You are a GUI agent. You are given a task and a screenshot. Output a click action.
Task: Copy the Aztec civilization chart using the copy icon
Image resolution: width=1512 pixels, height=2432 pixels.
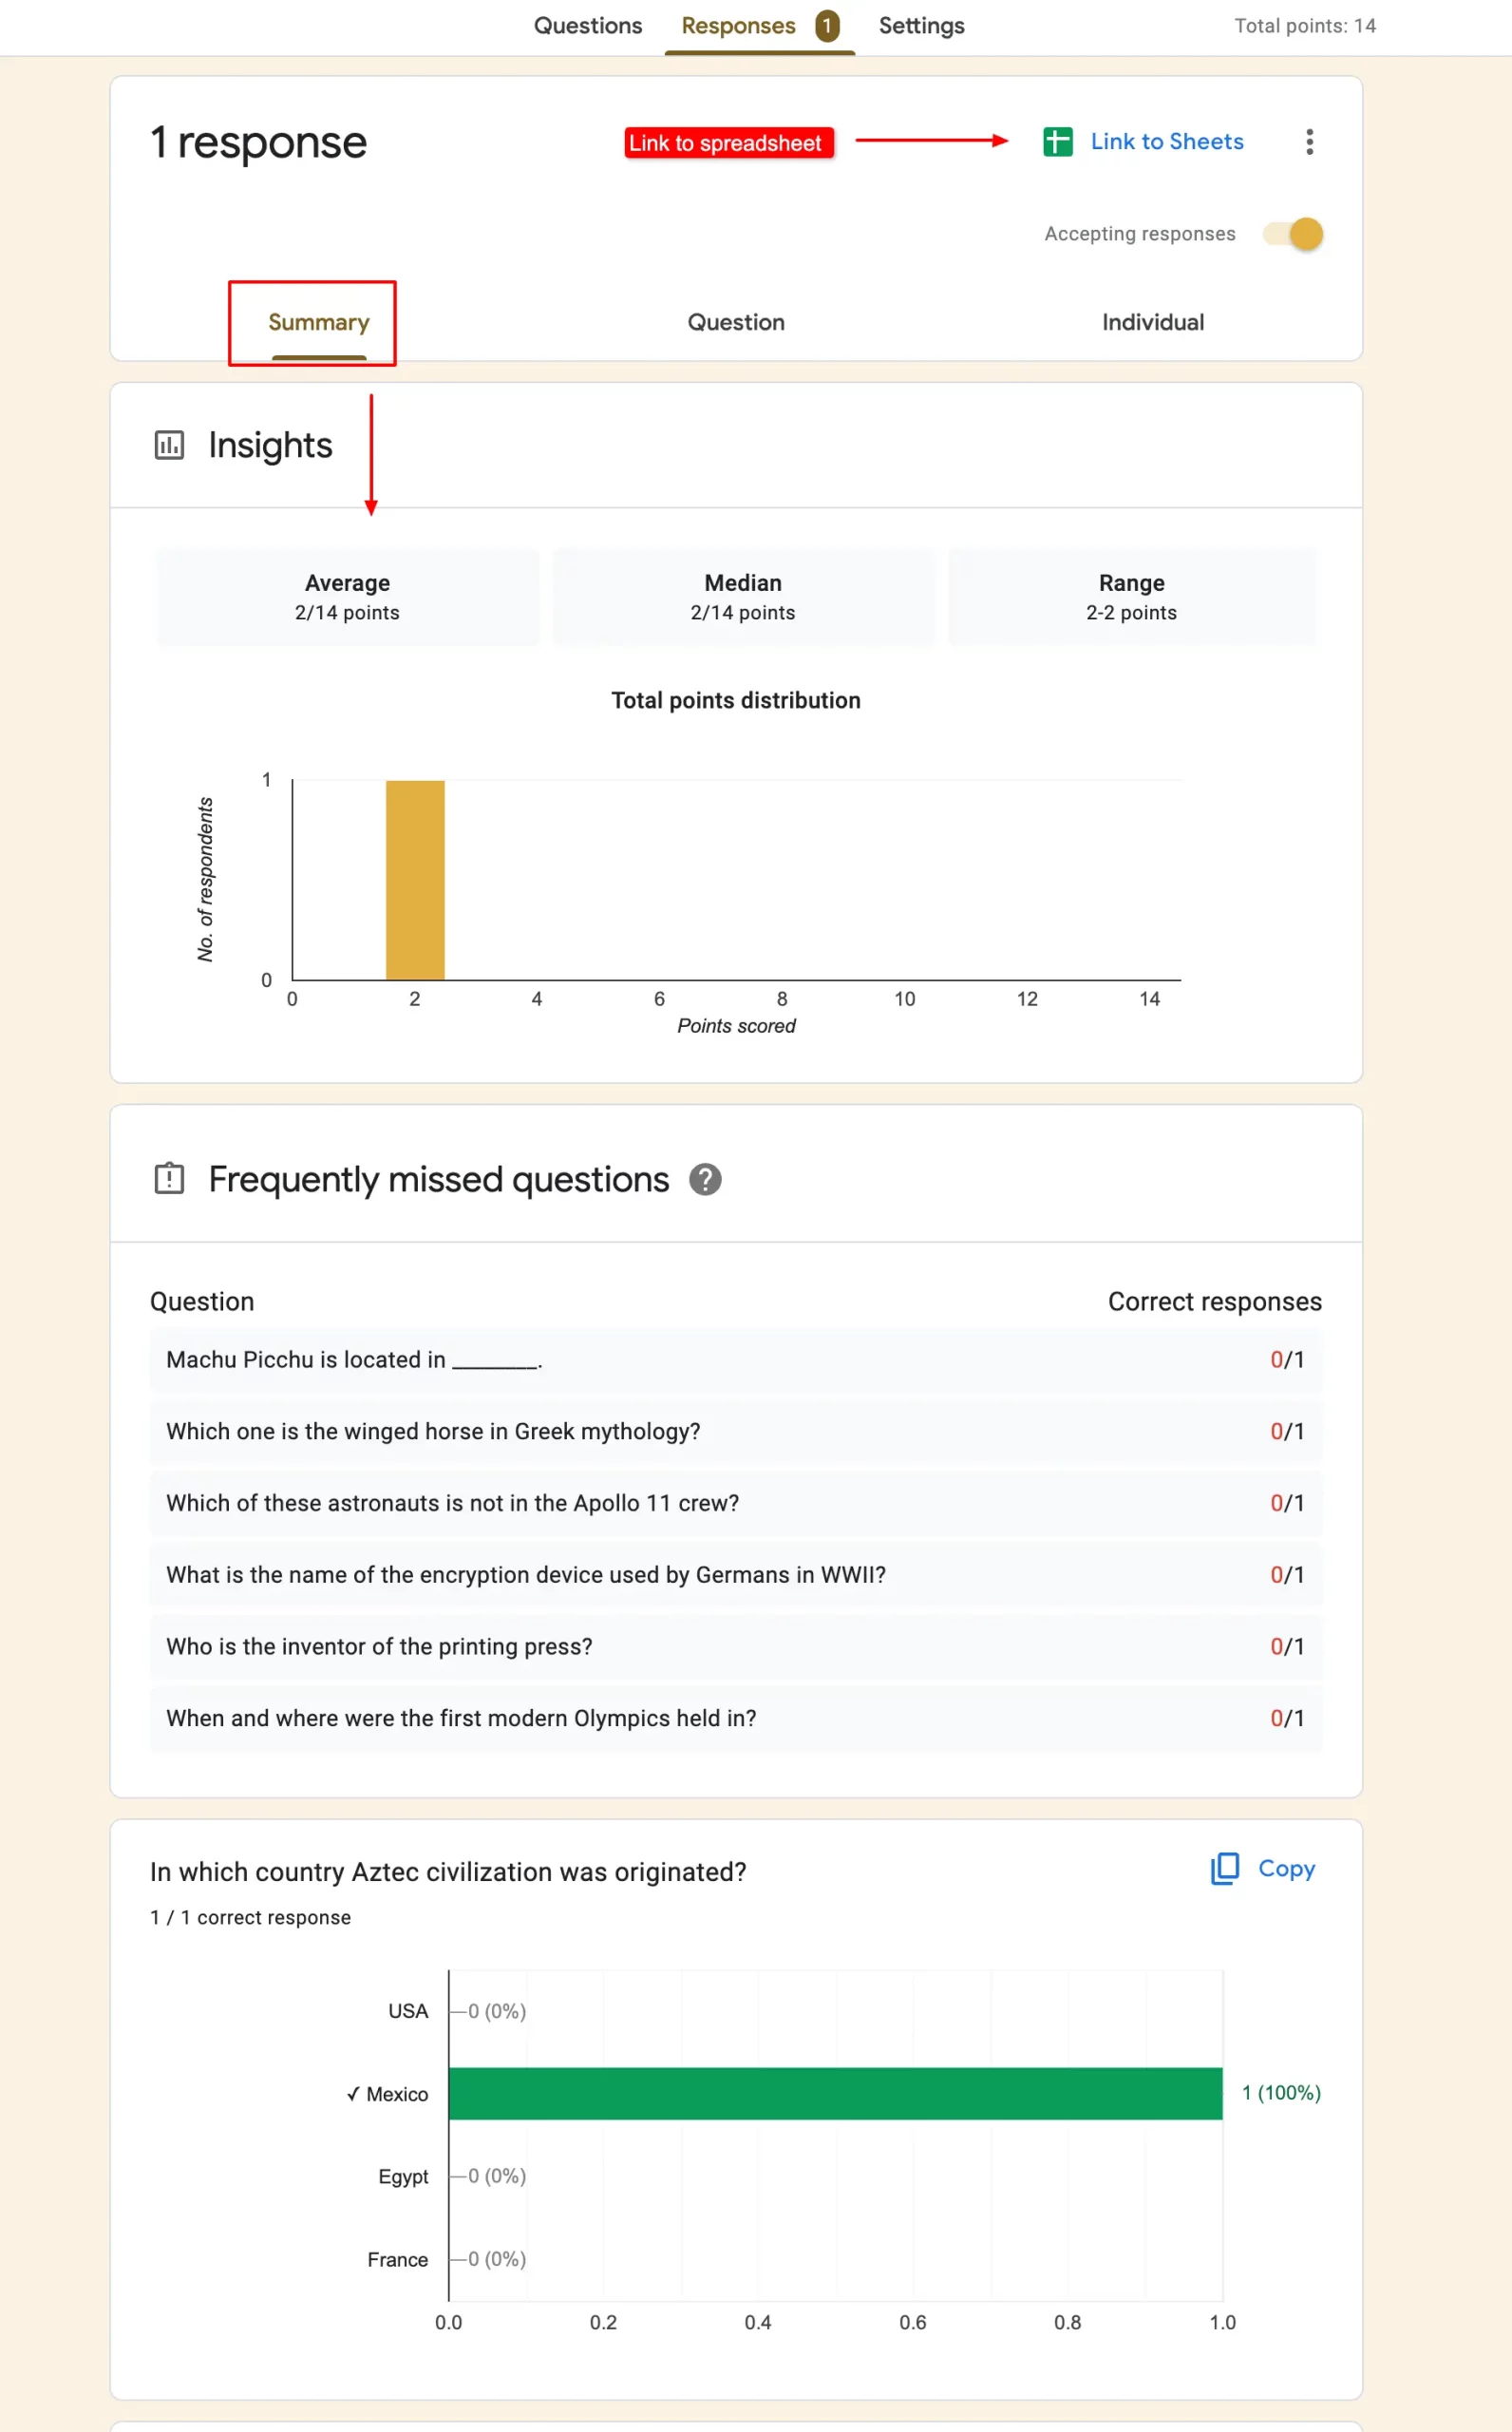pos(1224,1869)
